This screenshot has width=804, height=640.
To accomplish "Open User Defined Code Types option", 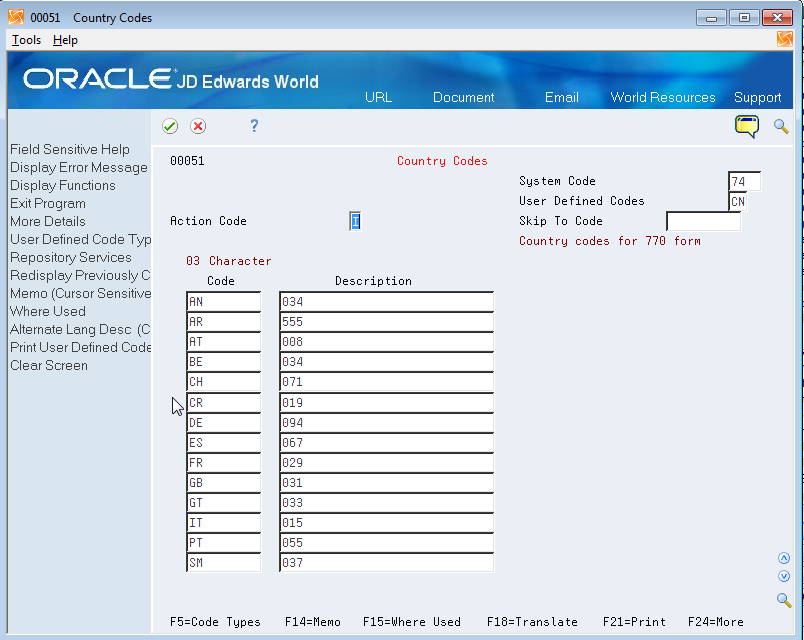I will coord(81,239).
